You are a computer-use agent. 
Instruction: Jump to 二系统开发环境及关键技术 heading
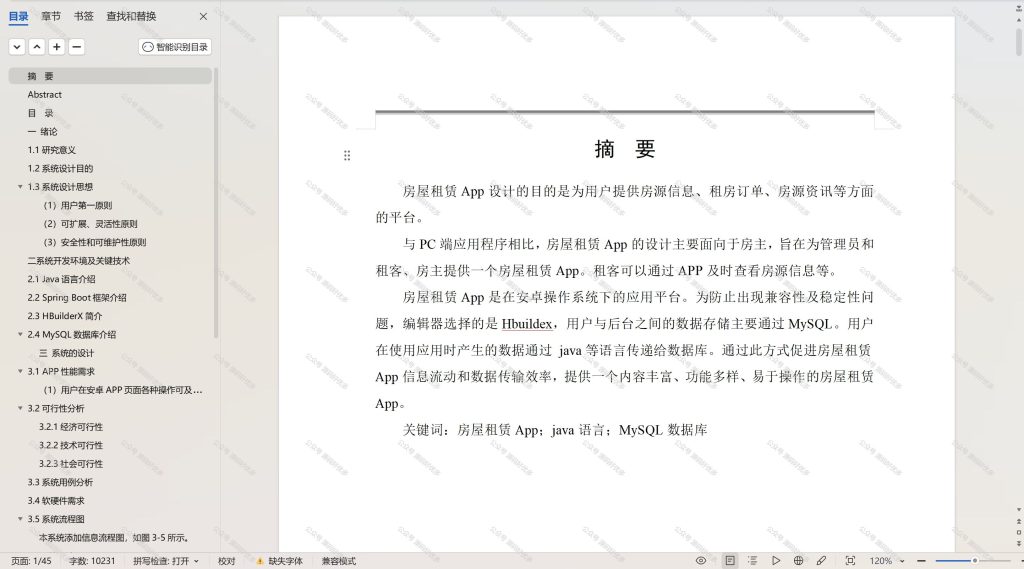78,261
